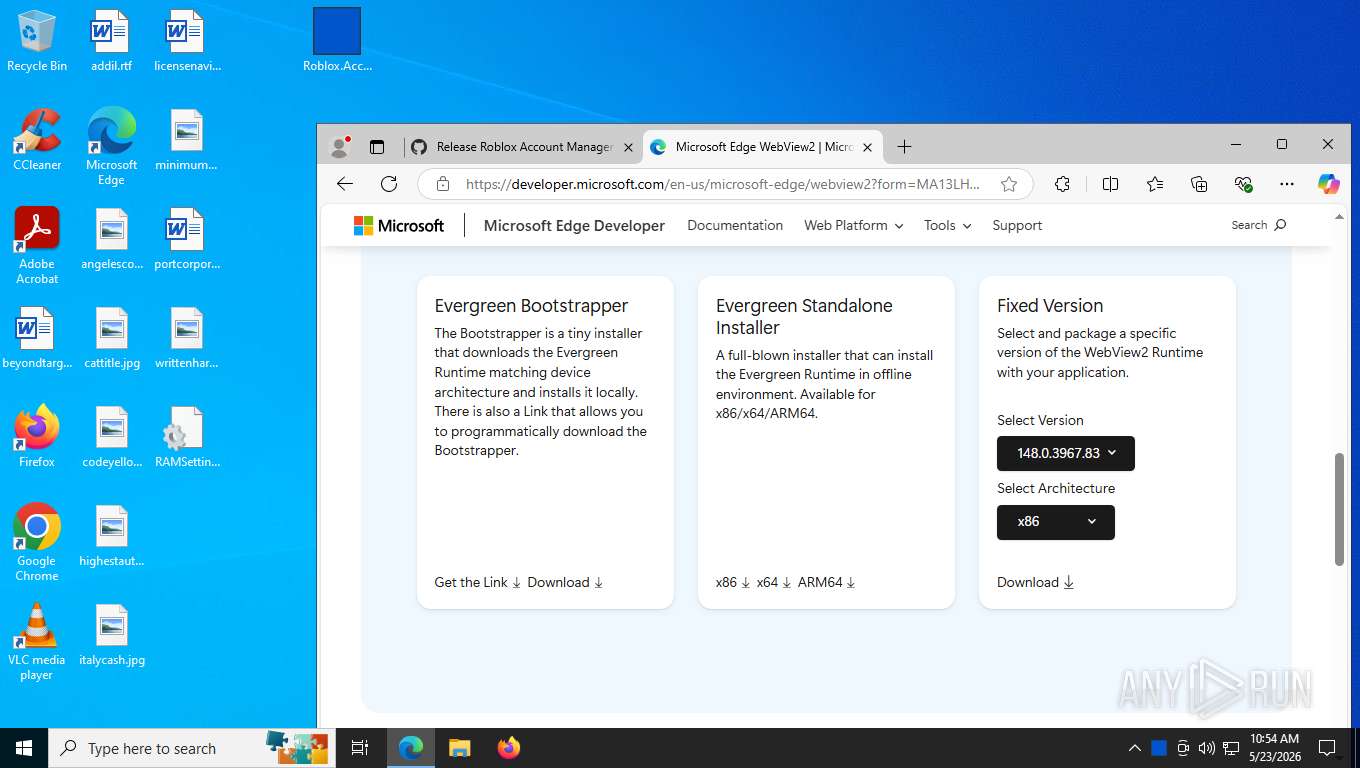Select CCleaner desktop shortcut
This screenshot has width=1360, height=768.
tap(37, 140)
